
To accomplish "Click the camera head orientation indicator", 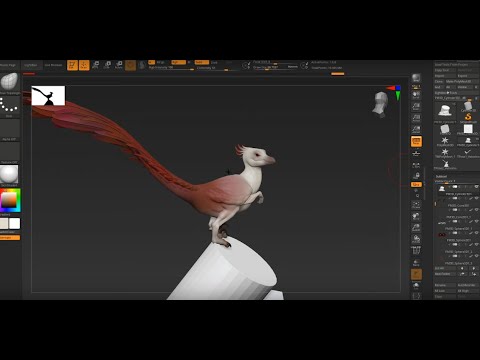I will pos(380,105).
